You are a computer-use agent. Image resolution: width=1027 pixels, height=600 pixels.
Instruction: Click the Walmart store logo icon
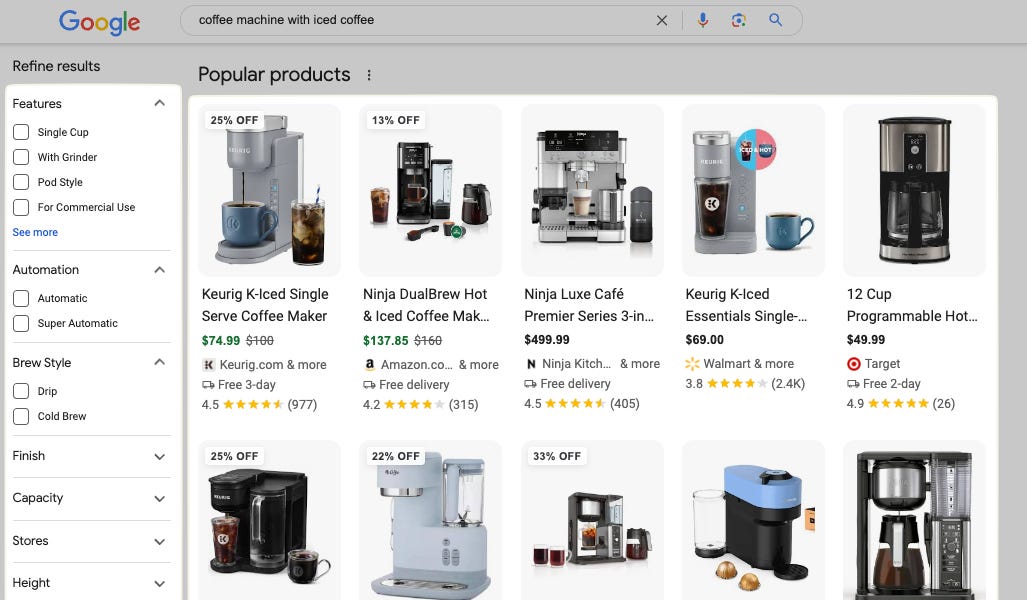(692, 364)
